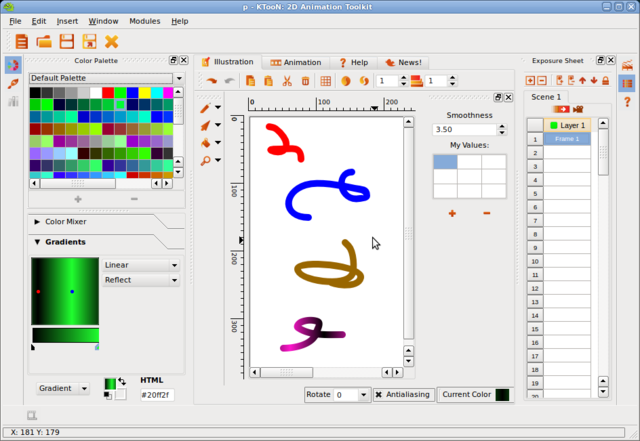Close project with the orange X icon

tap(111, 41)
